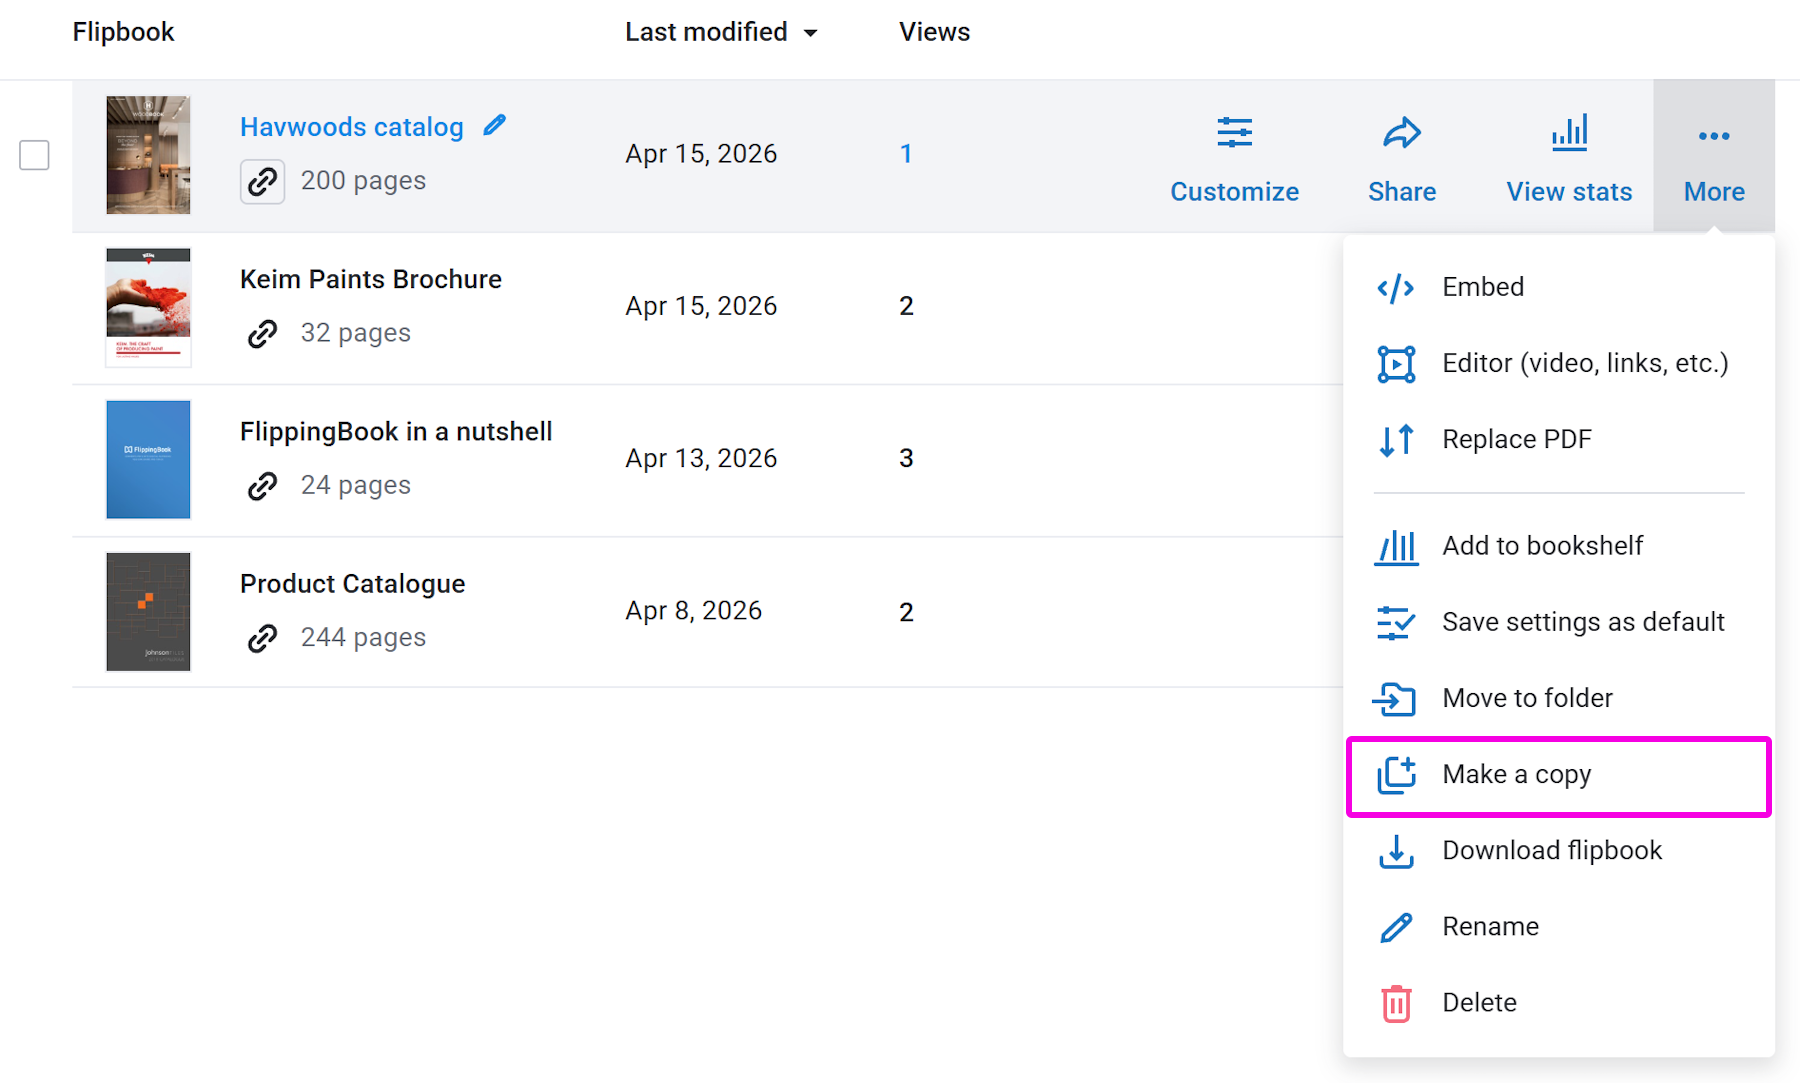This screenshot has width=1800, height=1083.
Task: Delete the flipbook via menu
Action: pyautogui.click(x=1479, y=1003)
